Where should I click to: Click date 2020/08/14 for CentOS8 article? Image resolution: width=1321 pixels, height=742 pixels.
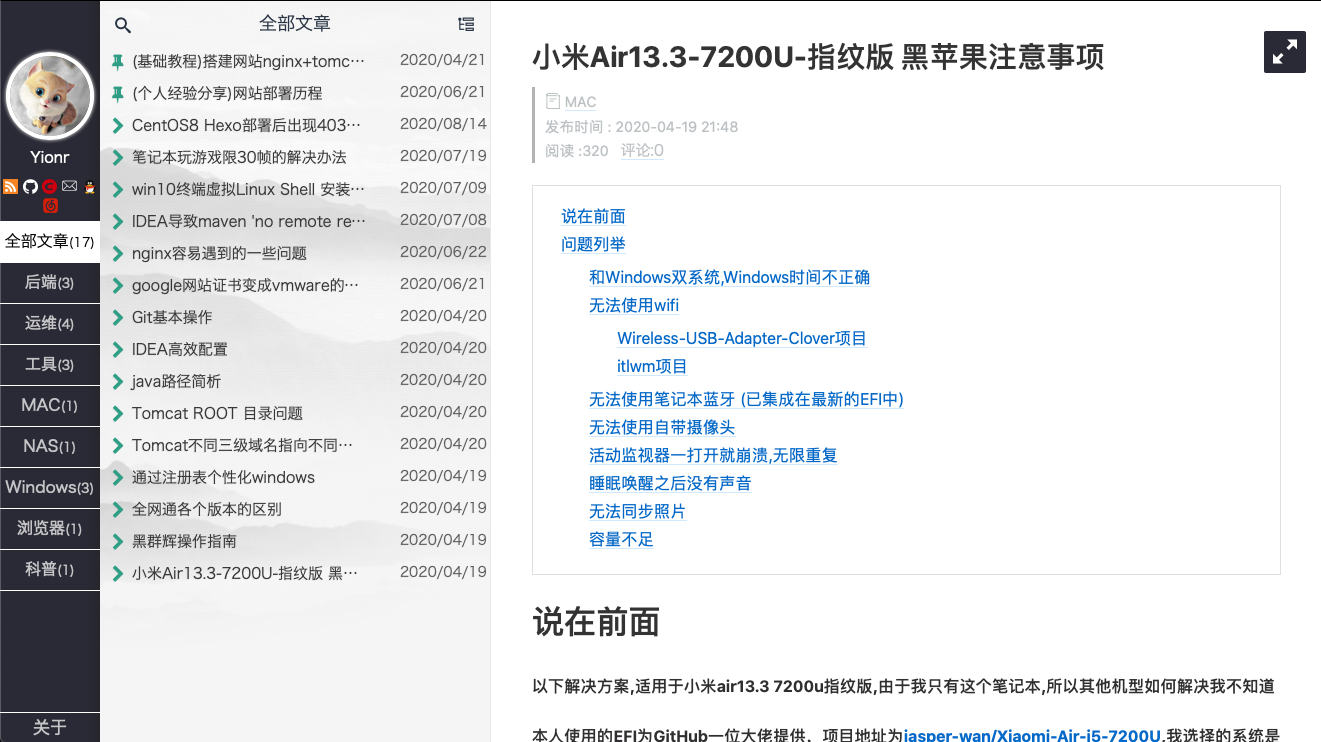(443, 124)
